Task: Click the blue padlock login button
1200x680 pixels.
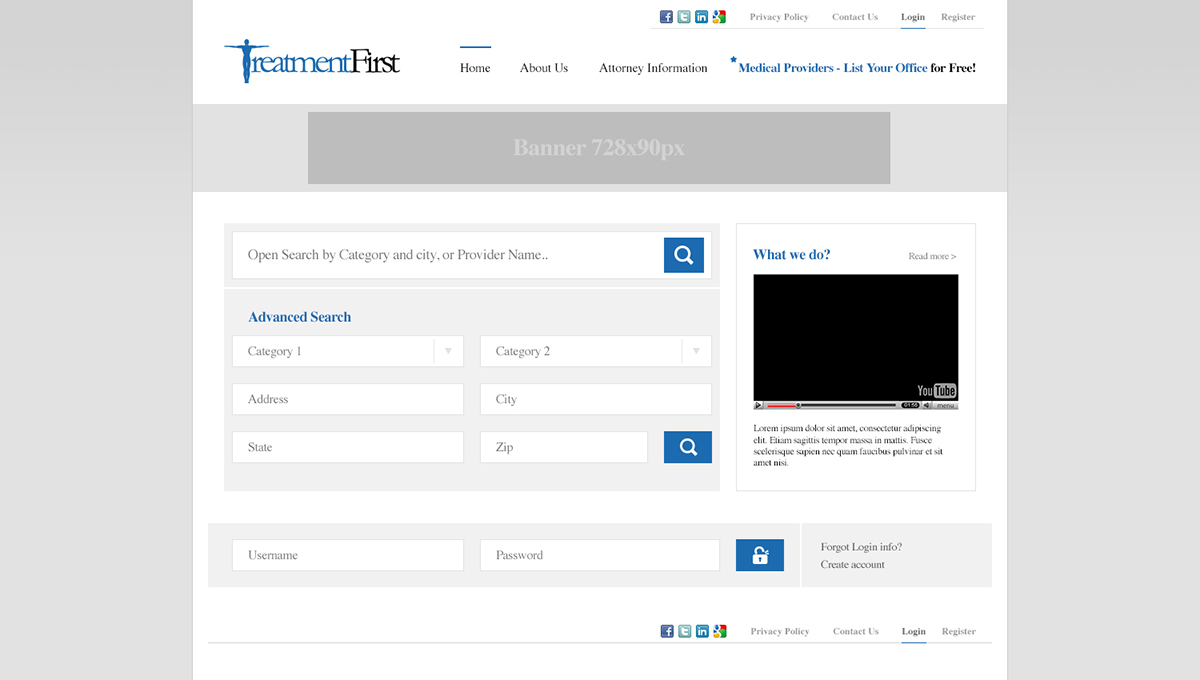Action: pyautogui.click(x=760, y=555)
